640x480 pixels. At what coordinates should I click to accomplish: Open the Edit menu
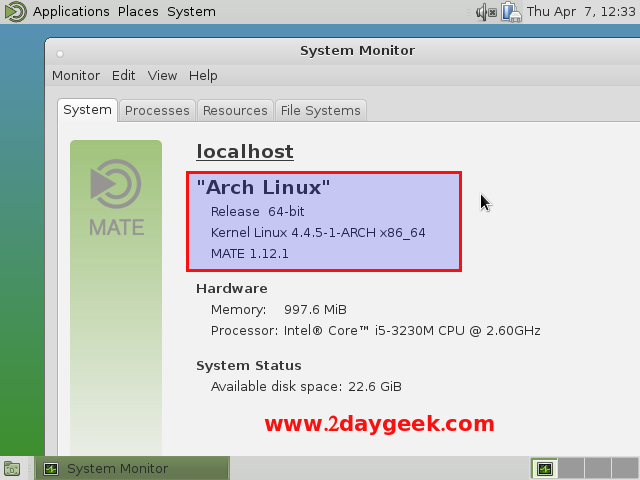124,76
